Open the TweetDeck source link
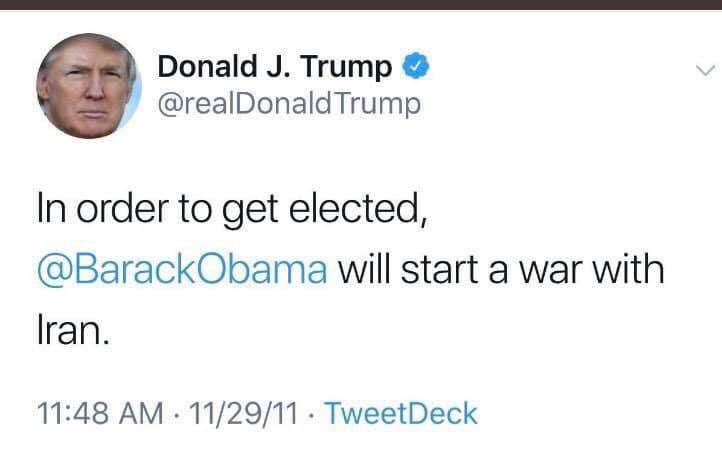Image resolution: width=722 pixels, height=455 pixels. [402, 413]
